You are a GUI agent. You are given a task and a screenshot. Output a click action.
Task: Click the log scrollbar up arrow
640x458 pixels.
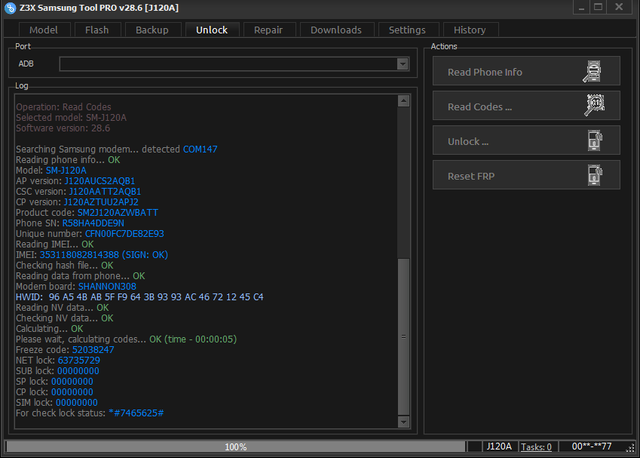point(404,101)
